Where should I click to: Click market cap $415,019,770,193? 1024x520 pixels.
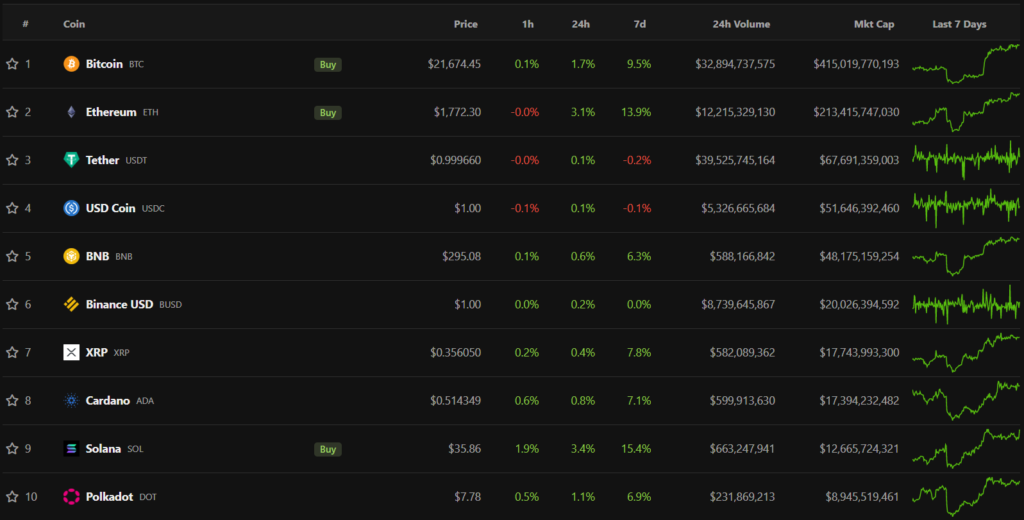click(x=856, y=64)
